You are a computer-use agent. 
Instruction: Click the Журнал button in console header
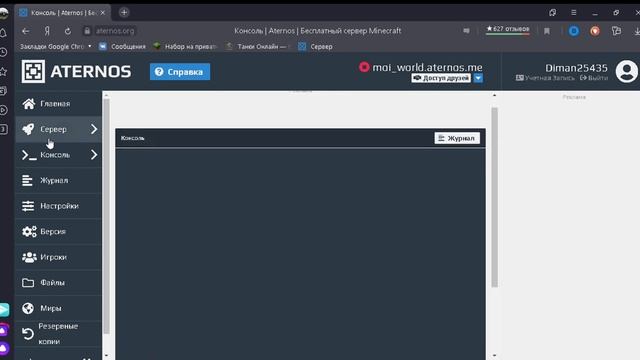coord(457,138)
